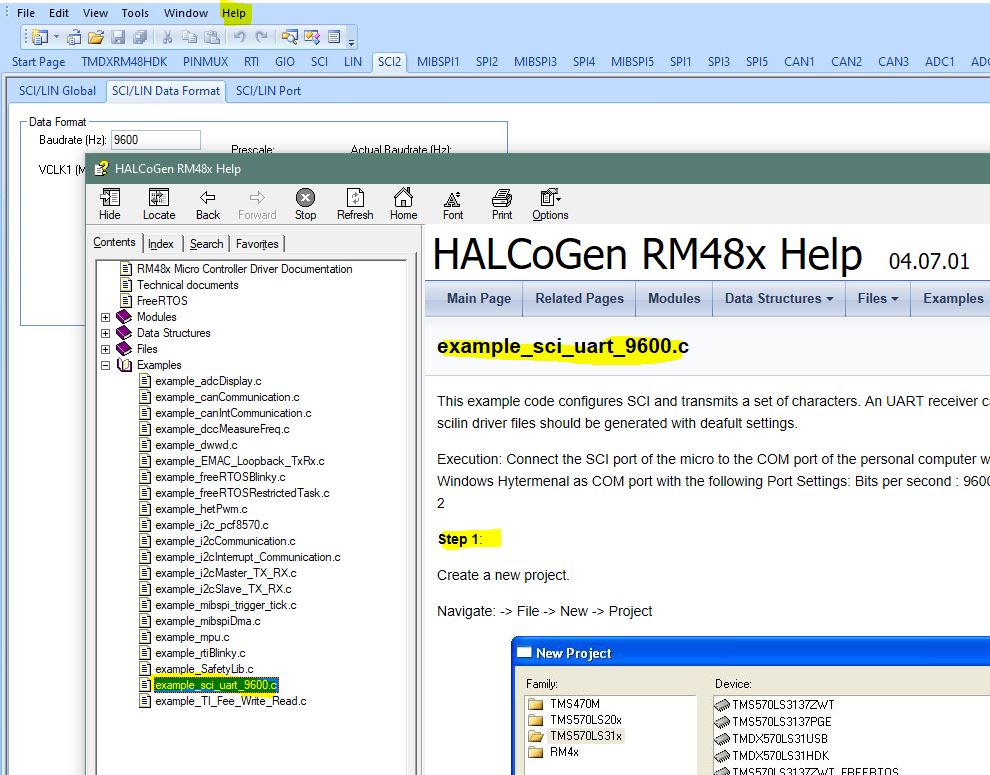Select example_hetPwm.c in the tree

(x=201, y=509)
